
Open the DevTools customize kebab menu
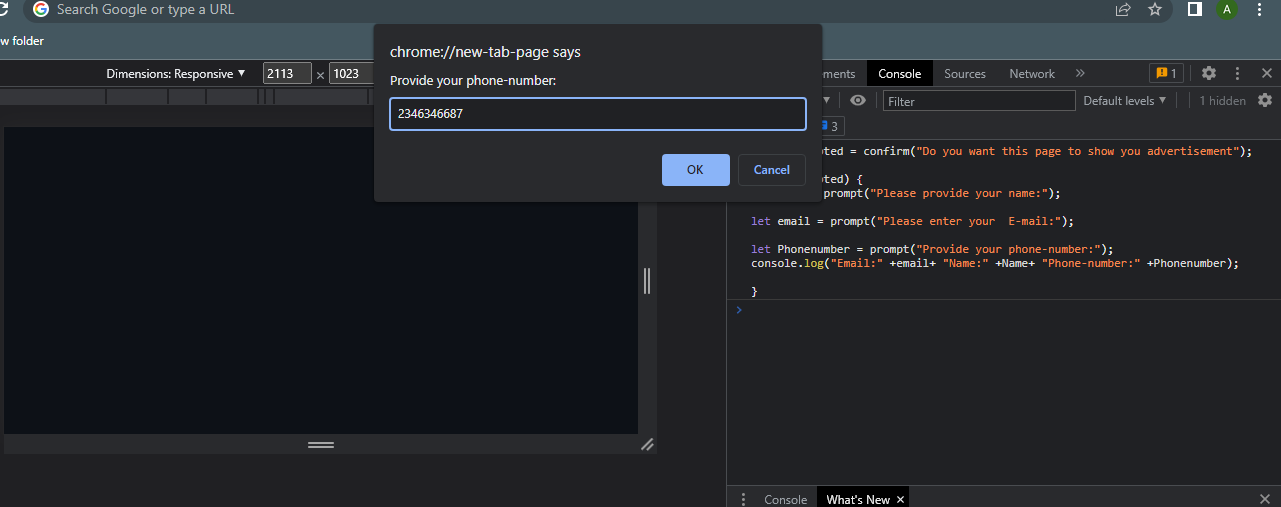(1237, 74)
